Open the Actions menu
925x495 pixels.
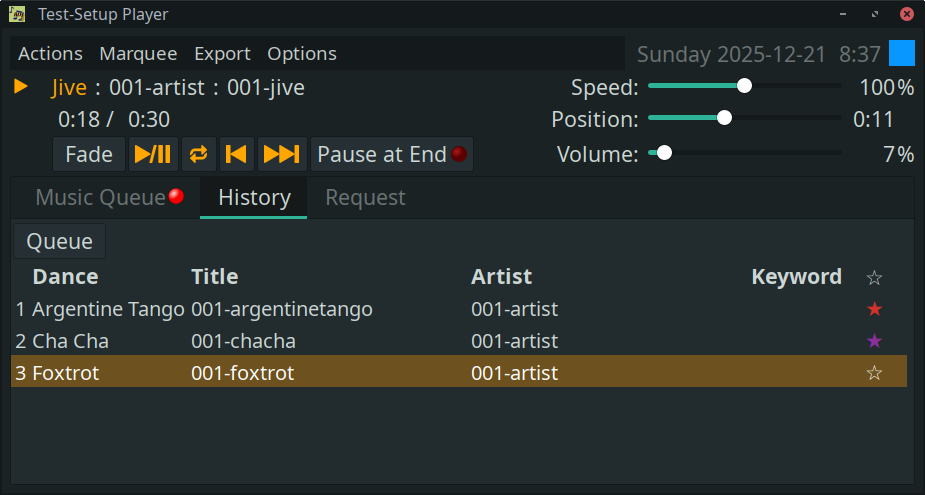50,54
